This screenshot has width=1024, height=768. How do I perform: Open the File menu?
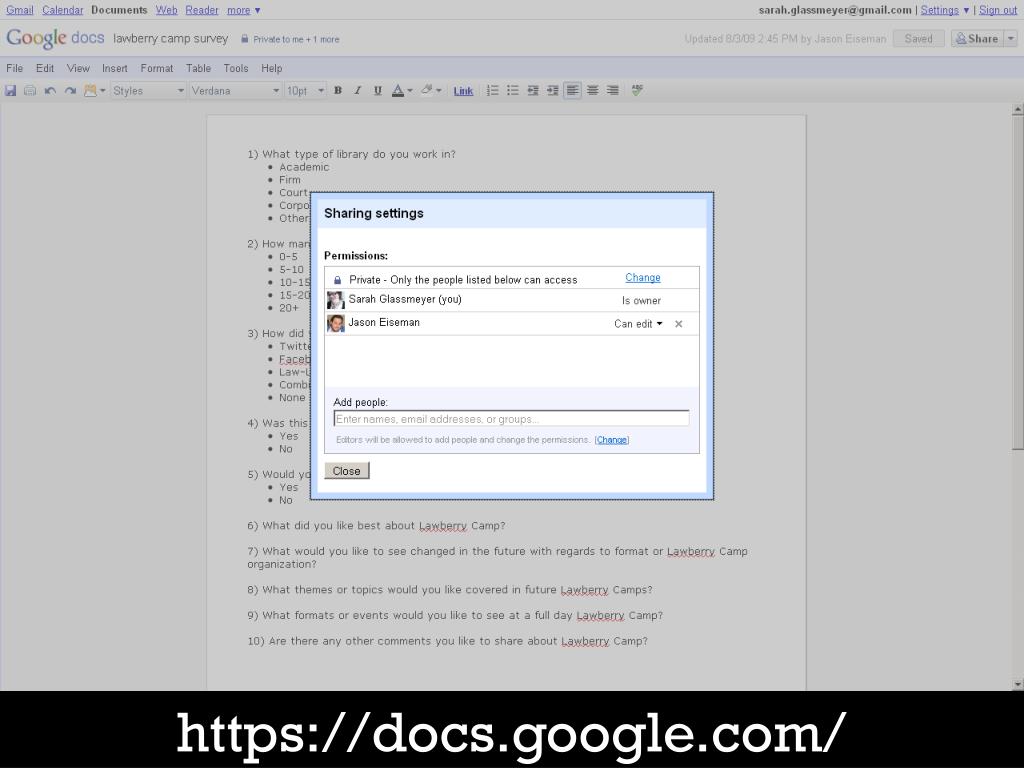pyautogui.click(x=14, y=69)
